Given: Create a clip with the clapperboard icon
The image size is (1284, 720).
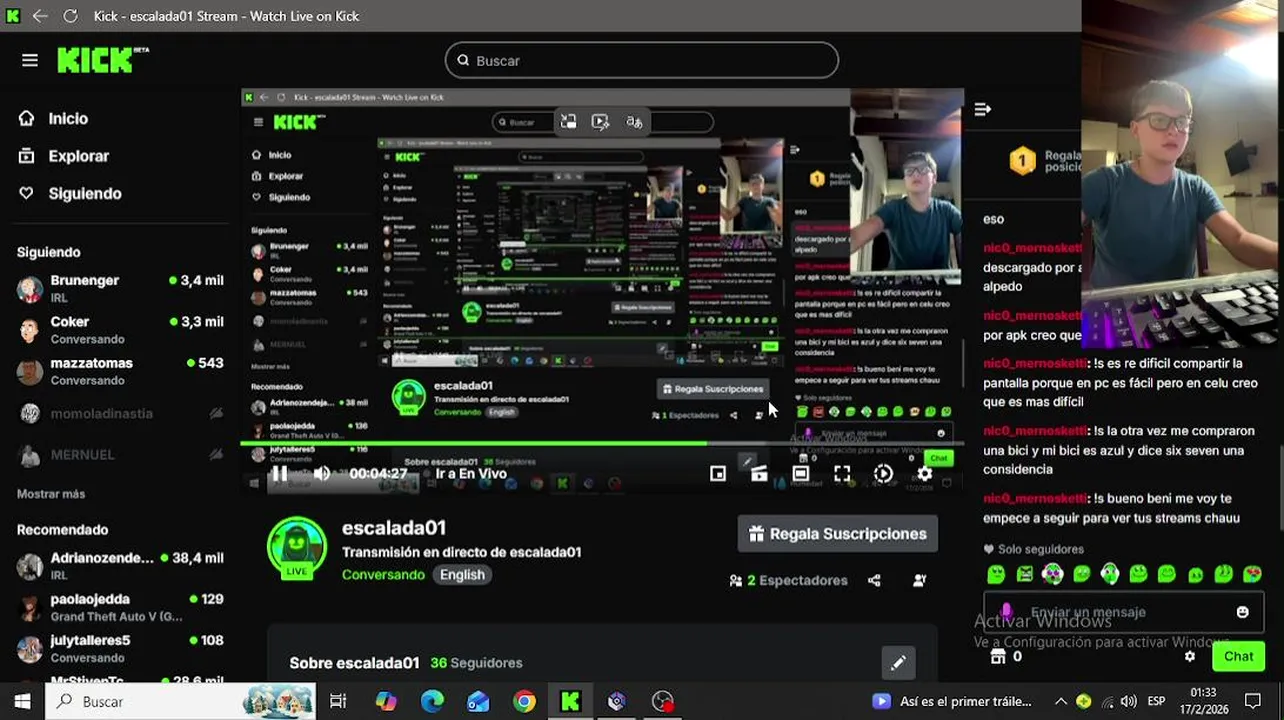Looking at the screenshot, I should (x=759, y=474).
